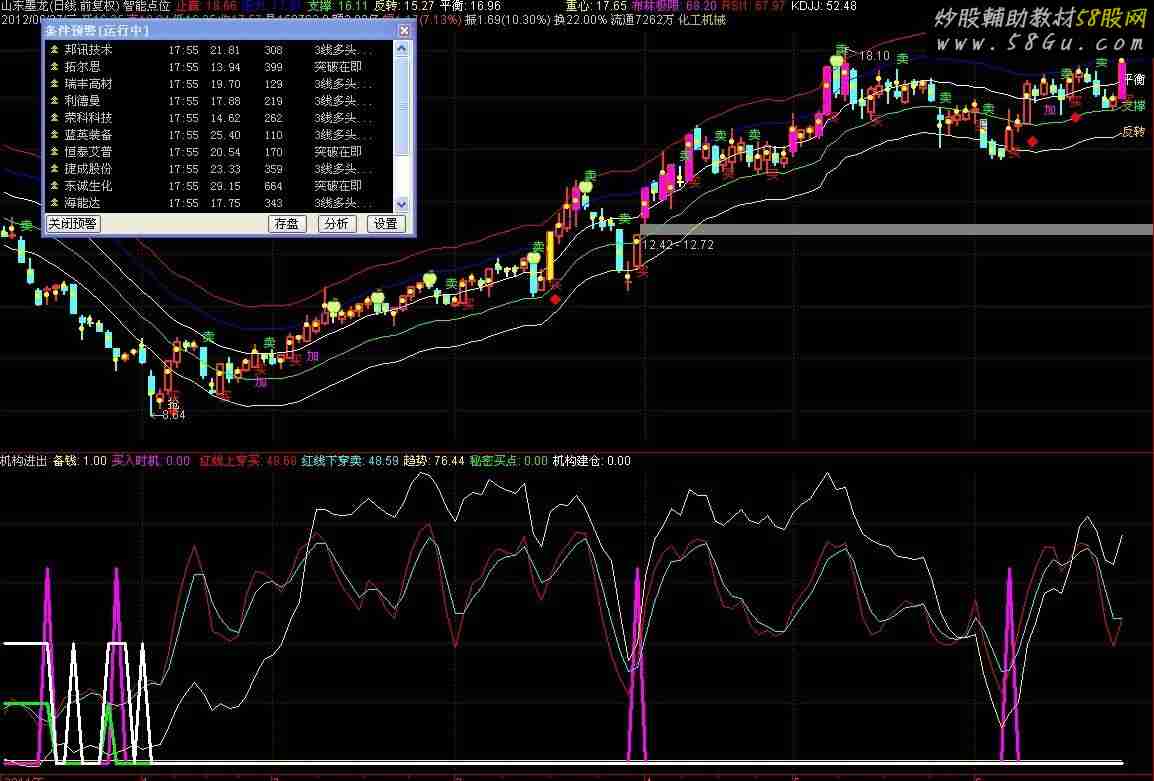Click the alert icon beside 拓尔思

pyautogui.click(x=54, y=67)
